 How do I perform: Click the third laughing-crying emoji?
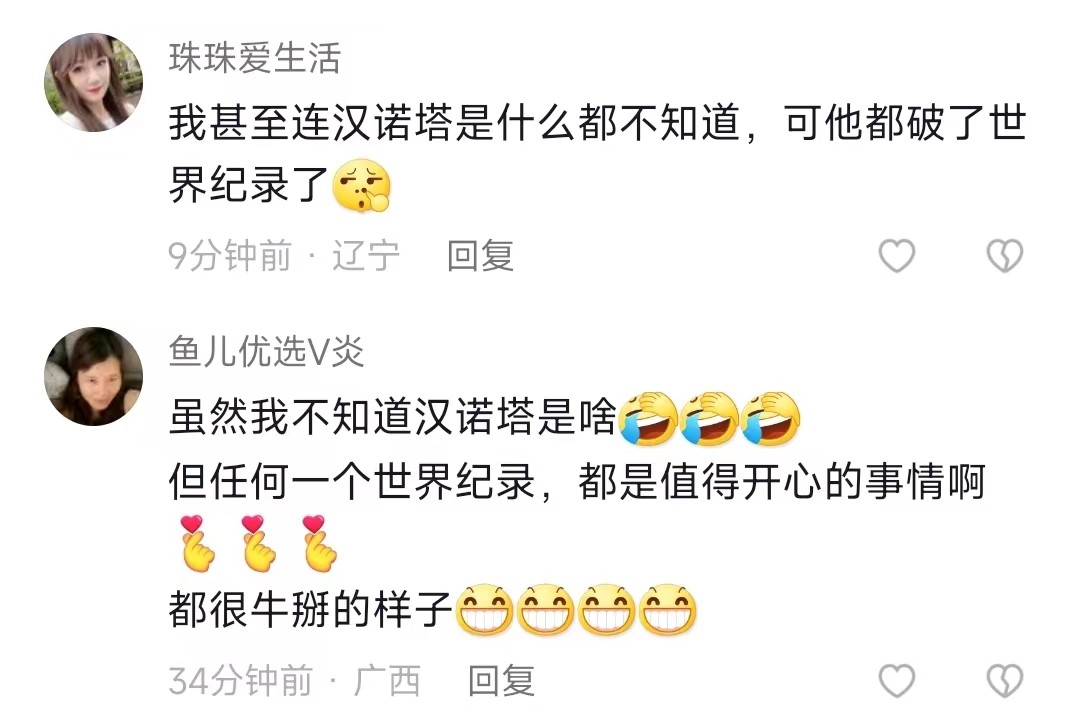[x=771, y=418]
